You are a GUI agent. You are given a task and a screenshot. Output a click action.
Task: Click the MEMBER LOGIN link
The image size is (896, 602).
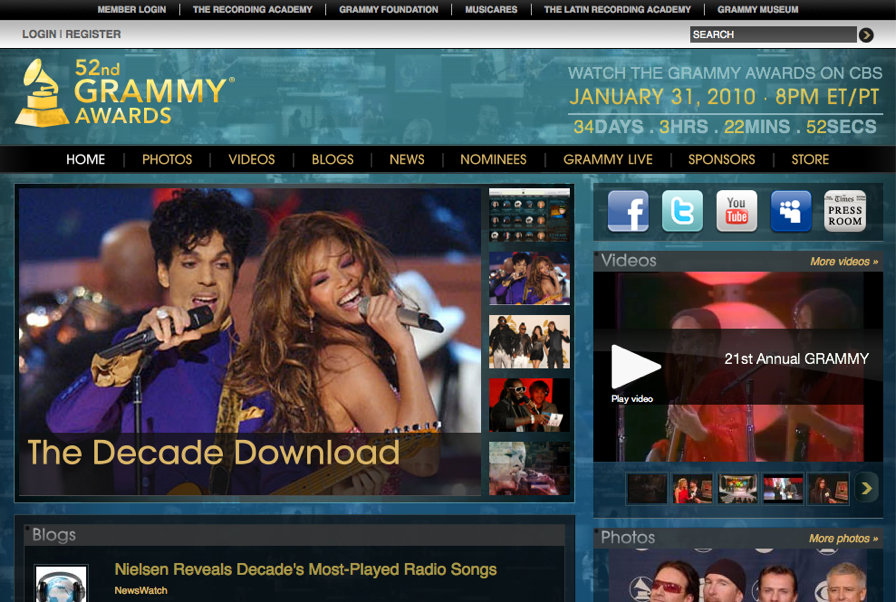tap(131, 9)
